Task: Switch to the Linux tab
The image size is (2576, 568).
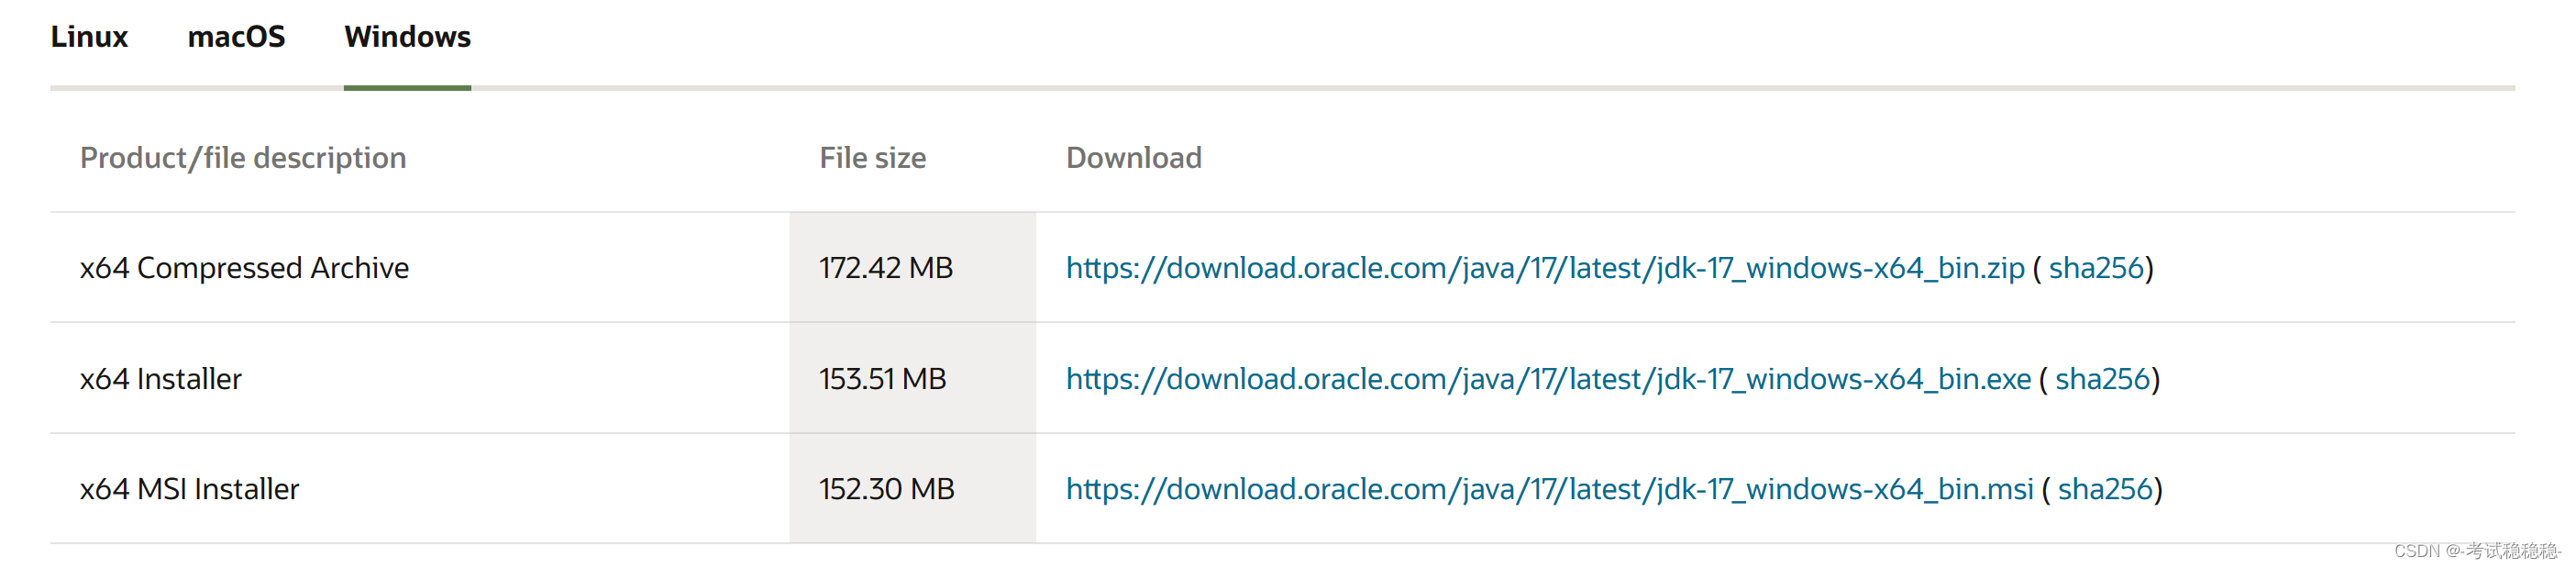Action: (x=89, y=37)
